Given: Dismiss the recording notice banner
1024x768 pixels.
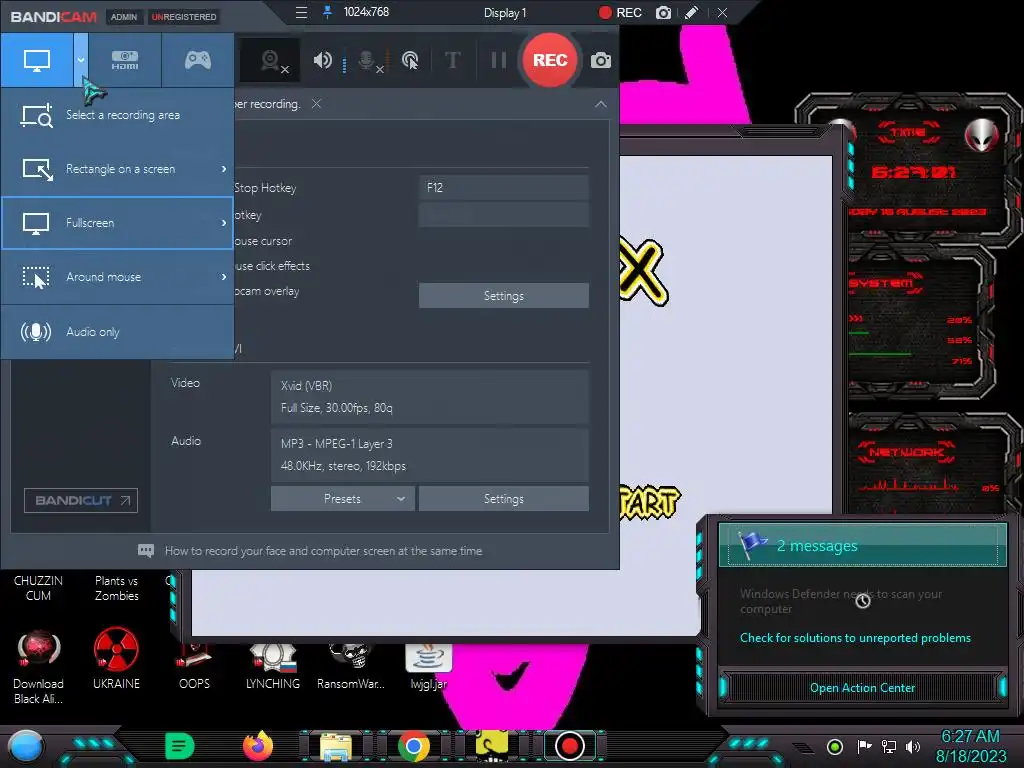Looking at the screenshot, I should (316, 104).
